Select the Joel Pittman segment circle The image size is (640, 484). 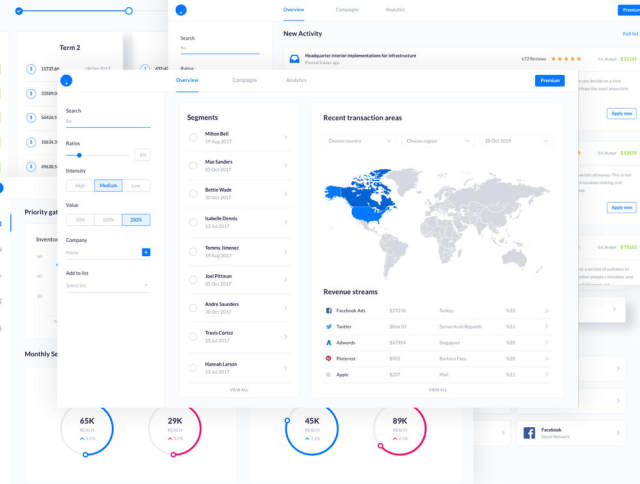point(193,280)
